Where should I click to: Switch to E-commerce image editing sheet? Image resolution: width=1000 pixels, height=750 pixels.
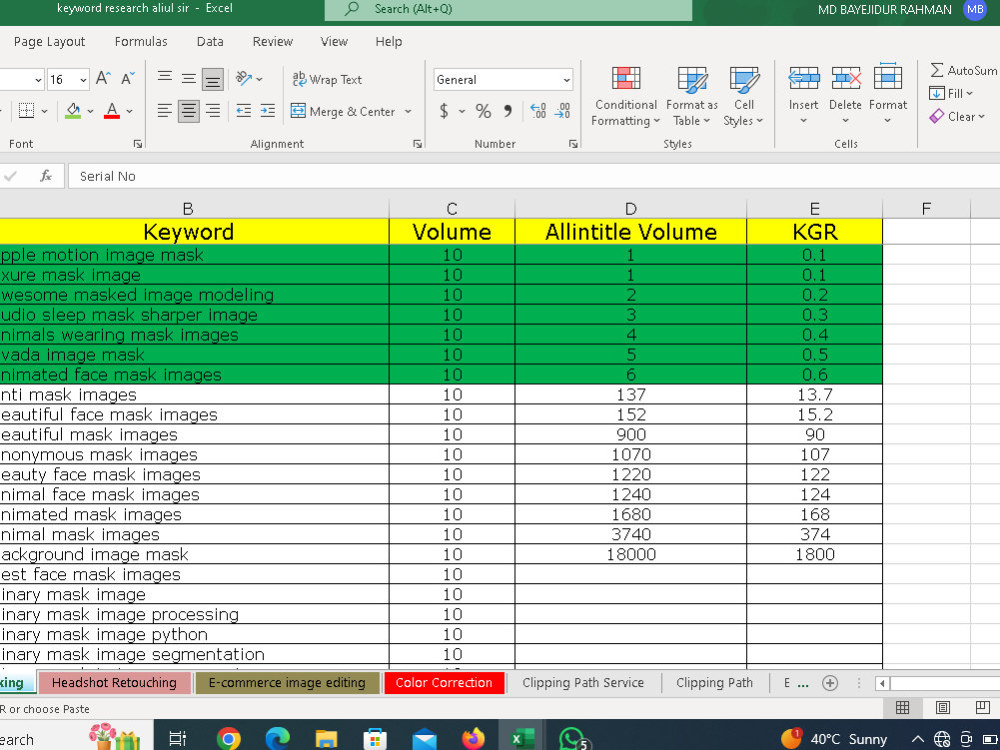287,682
